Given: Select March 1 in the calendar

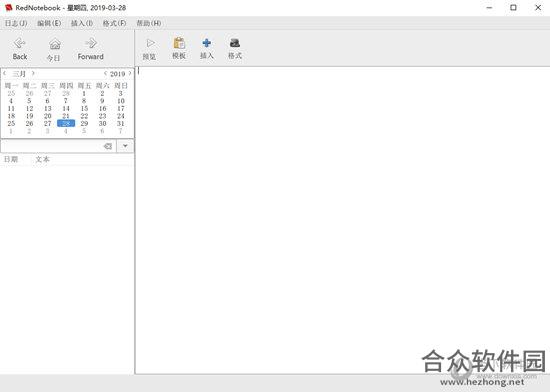Looking at the screenshot, I should click(84, 93).
